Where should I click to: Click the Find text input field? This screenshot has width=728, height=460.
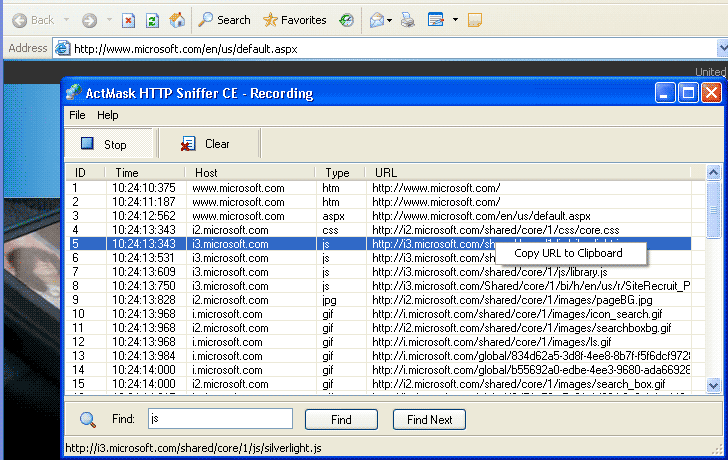click(x=220, y=419)
